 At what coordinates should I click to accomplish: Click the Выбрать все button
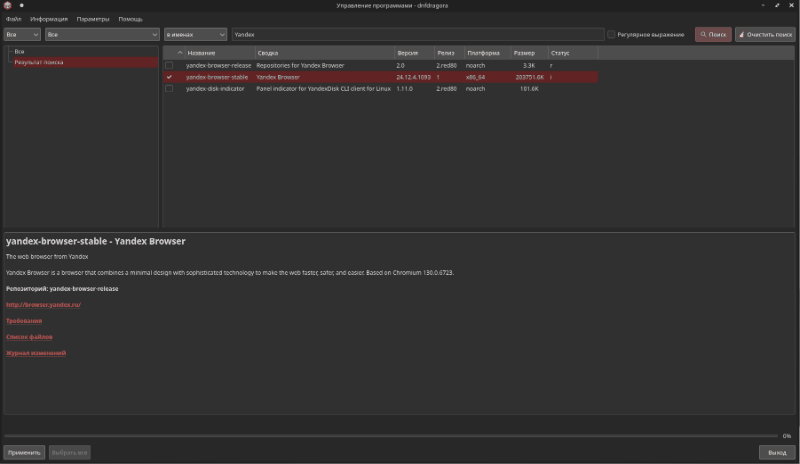tap(69, 452)
